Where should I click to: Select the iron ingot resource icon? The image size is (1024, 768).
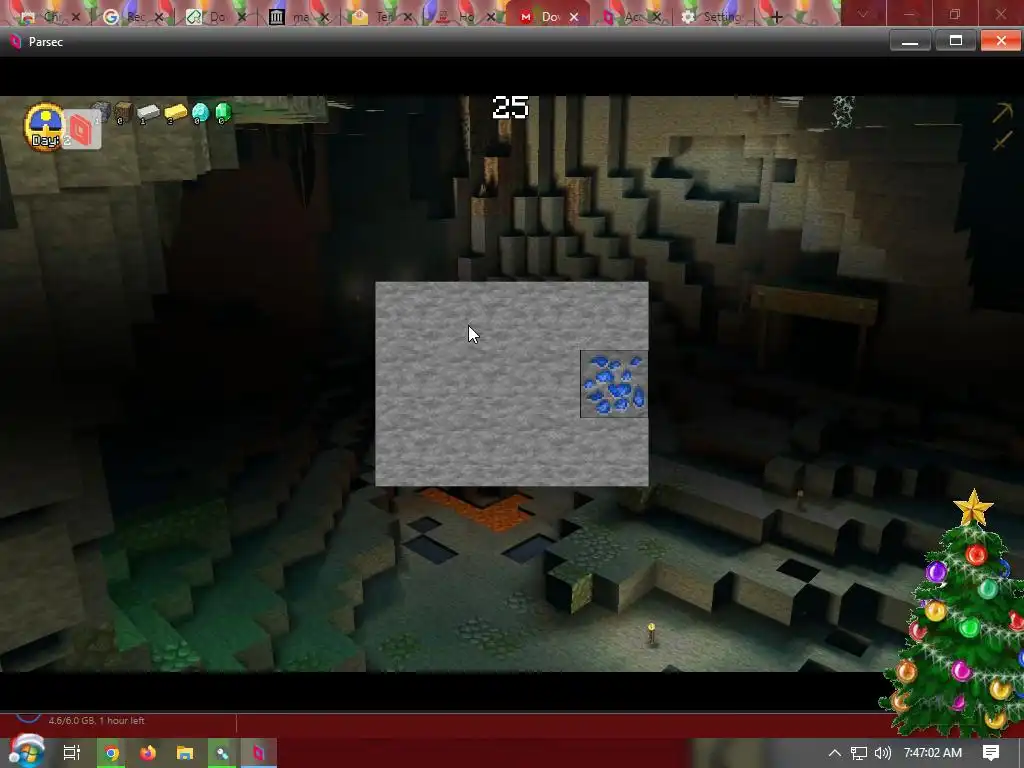(148, 113)
